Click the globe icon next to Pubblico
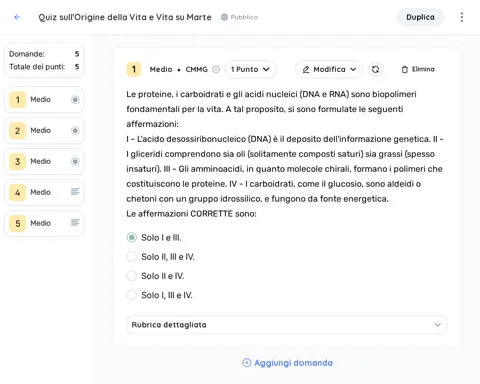The image size is (480, 384). click(224, 17)
